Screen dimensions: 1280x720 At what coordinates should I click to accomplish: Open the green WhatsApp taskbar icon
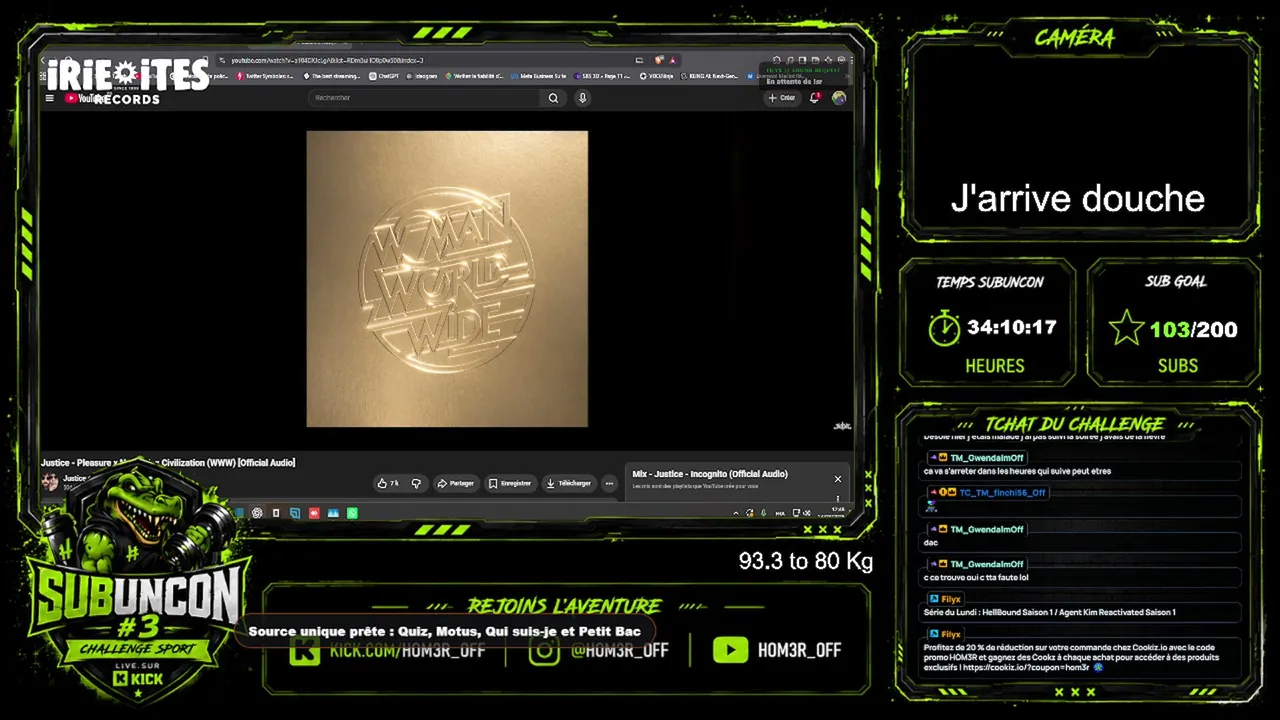[352, 513]
